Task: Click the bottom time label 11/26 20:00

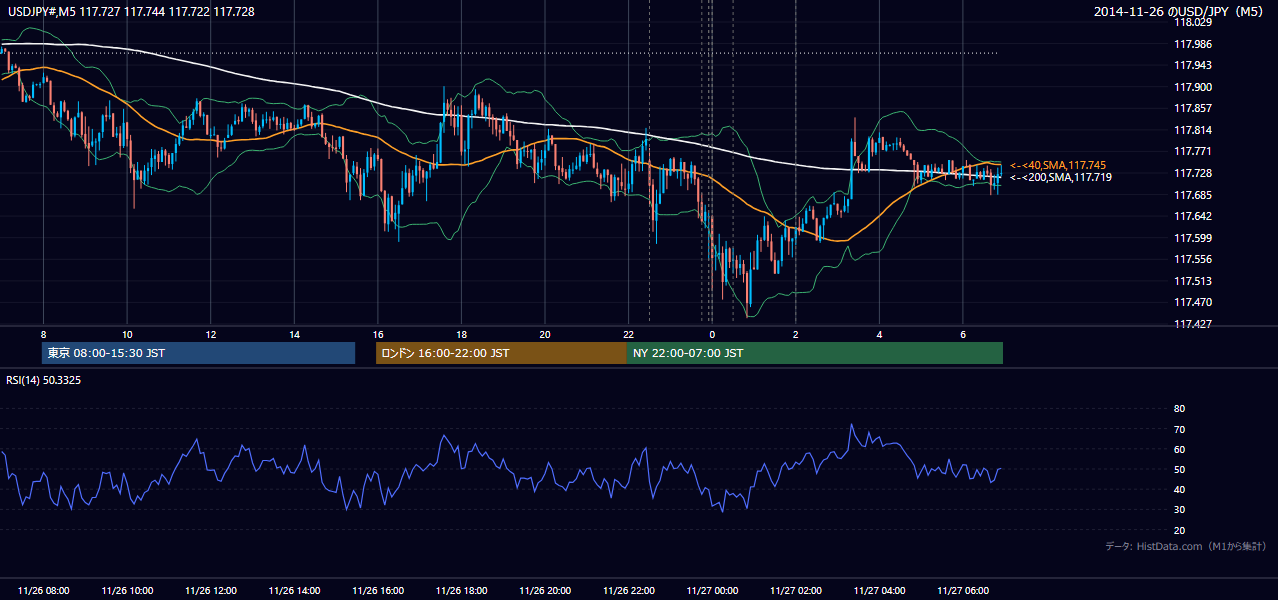Action: [x=545, y=591]
